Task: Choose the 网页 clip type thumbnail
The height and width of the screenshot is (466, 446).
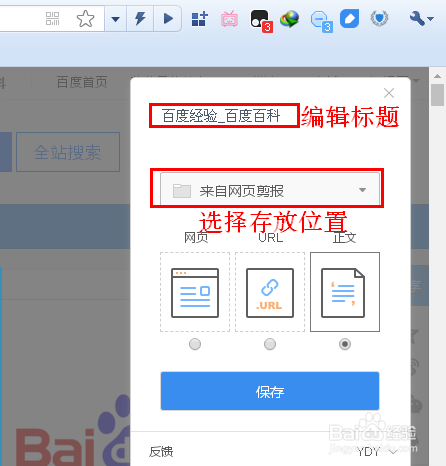Action: click(195, 292)
